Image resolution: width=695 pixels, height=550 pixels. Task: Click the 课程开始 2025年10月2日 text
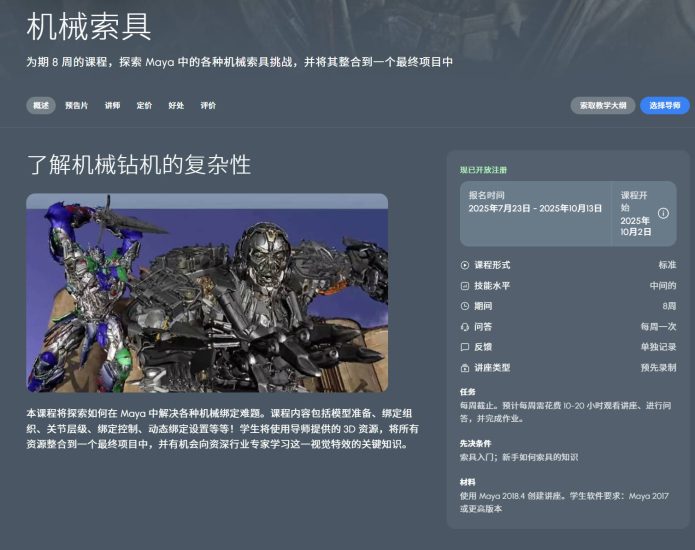tap(636, 214)
